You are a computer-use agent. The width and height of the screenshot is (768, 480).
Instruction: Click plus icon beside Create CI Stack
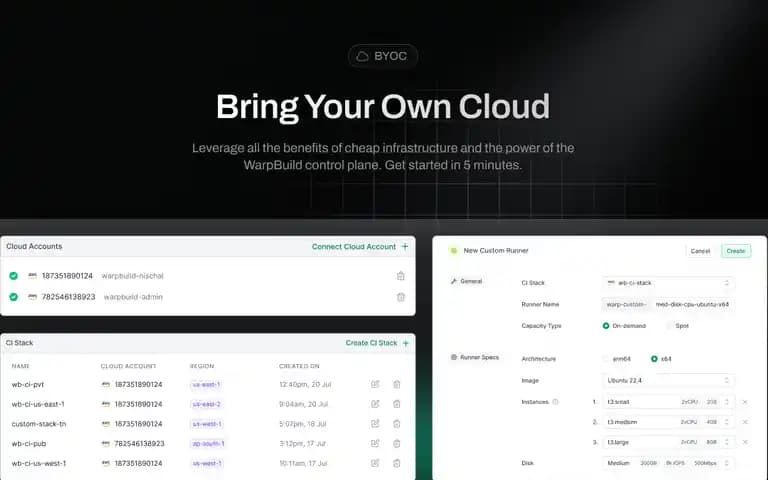(x=406, y=343)
